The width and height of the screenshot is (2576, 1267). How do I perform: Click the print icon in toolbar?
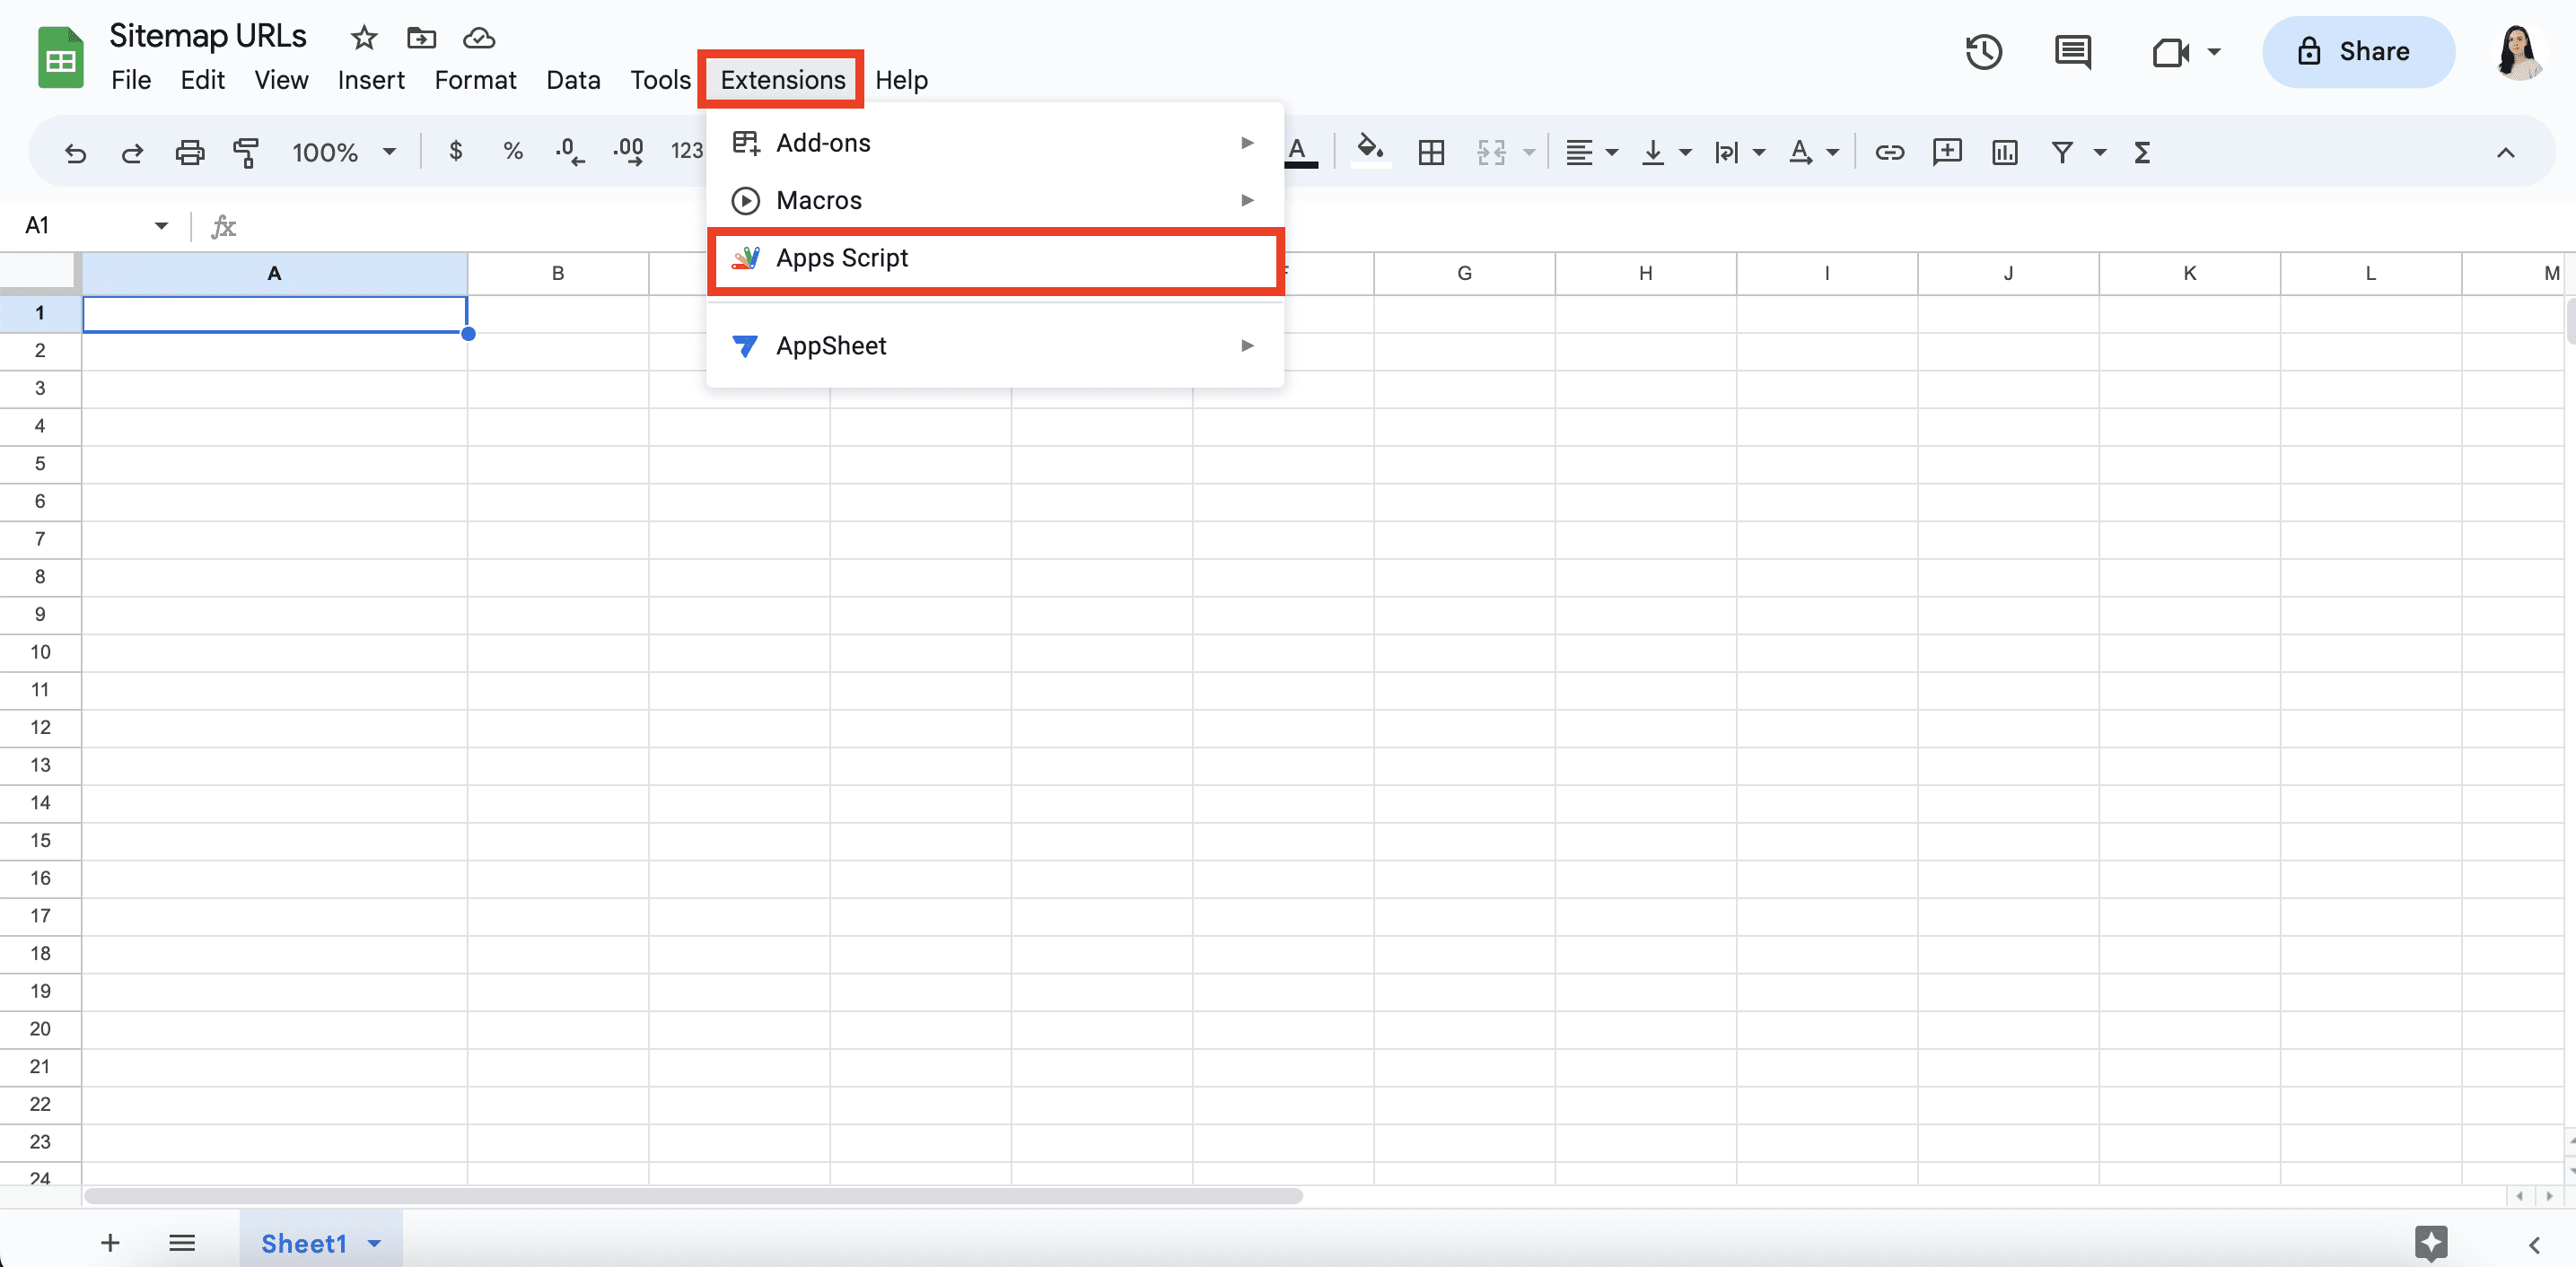[x=190, y=153]
